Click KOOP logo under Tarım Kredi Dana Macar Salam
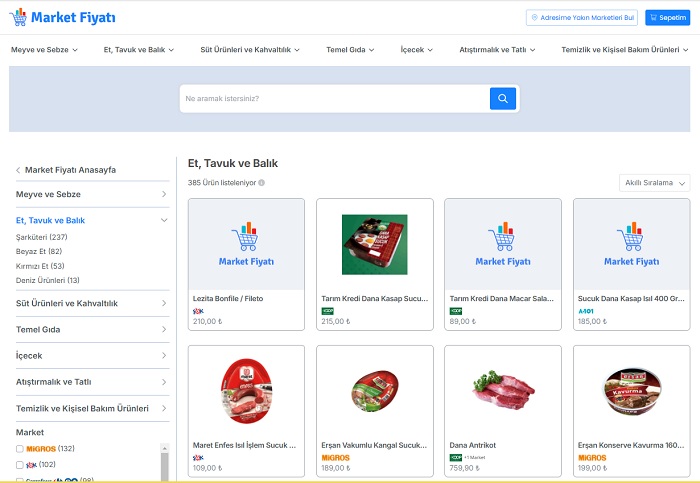 456,311
